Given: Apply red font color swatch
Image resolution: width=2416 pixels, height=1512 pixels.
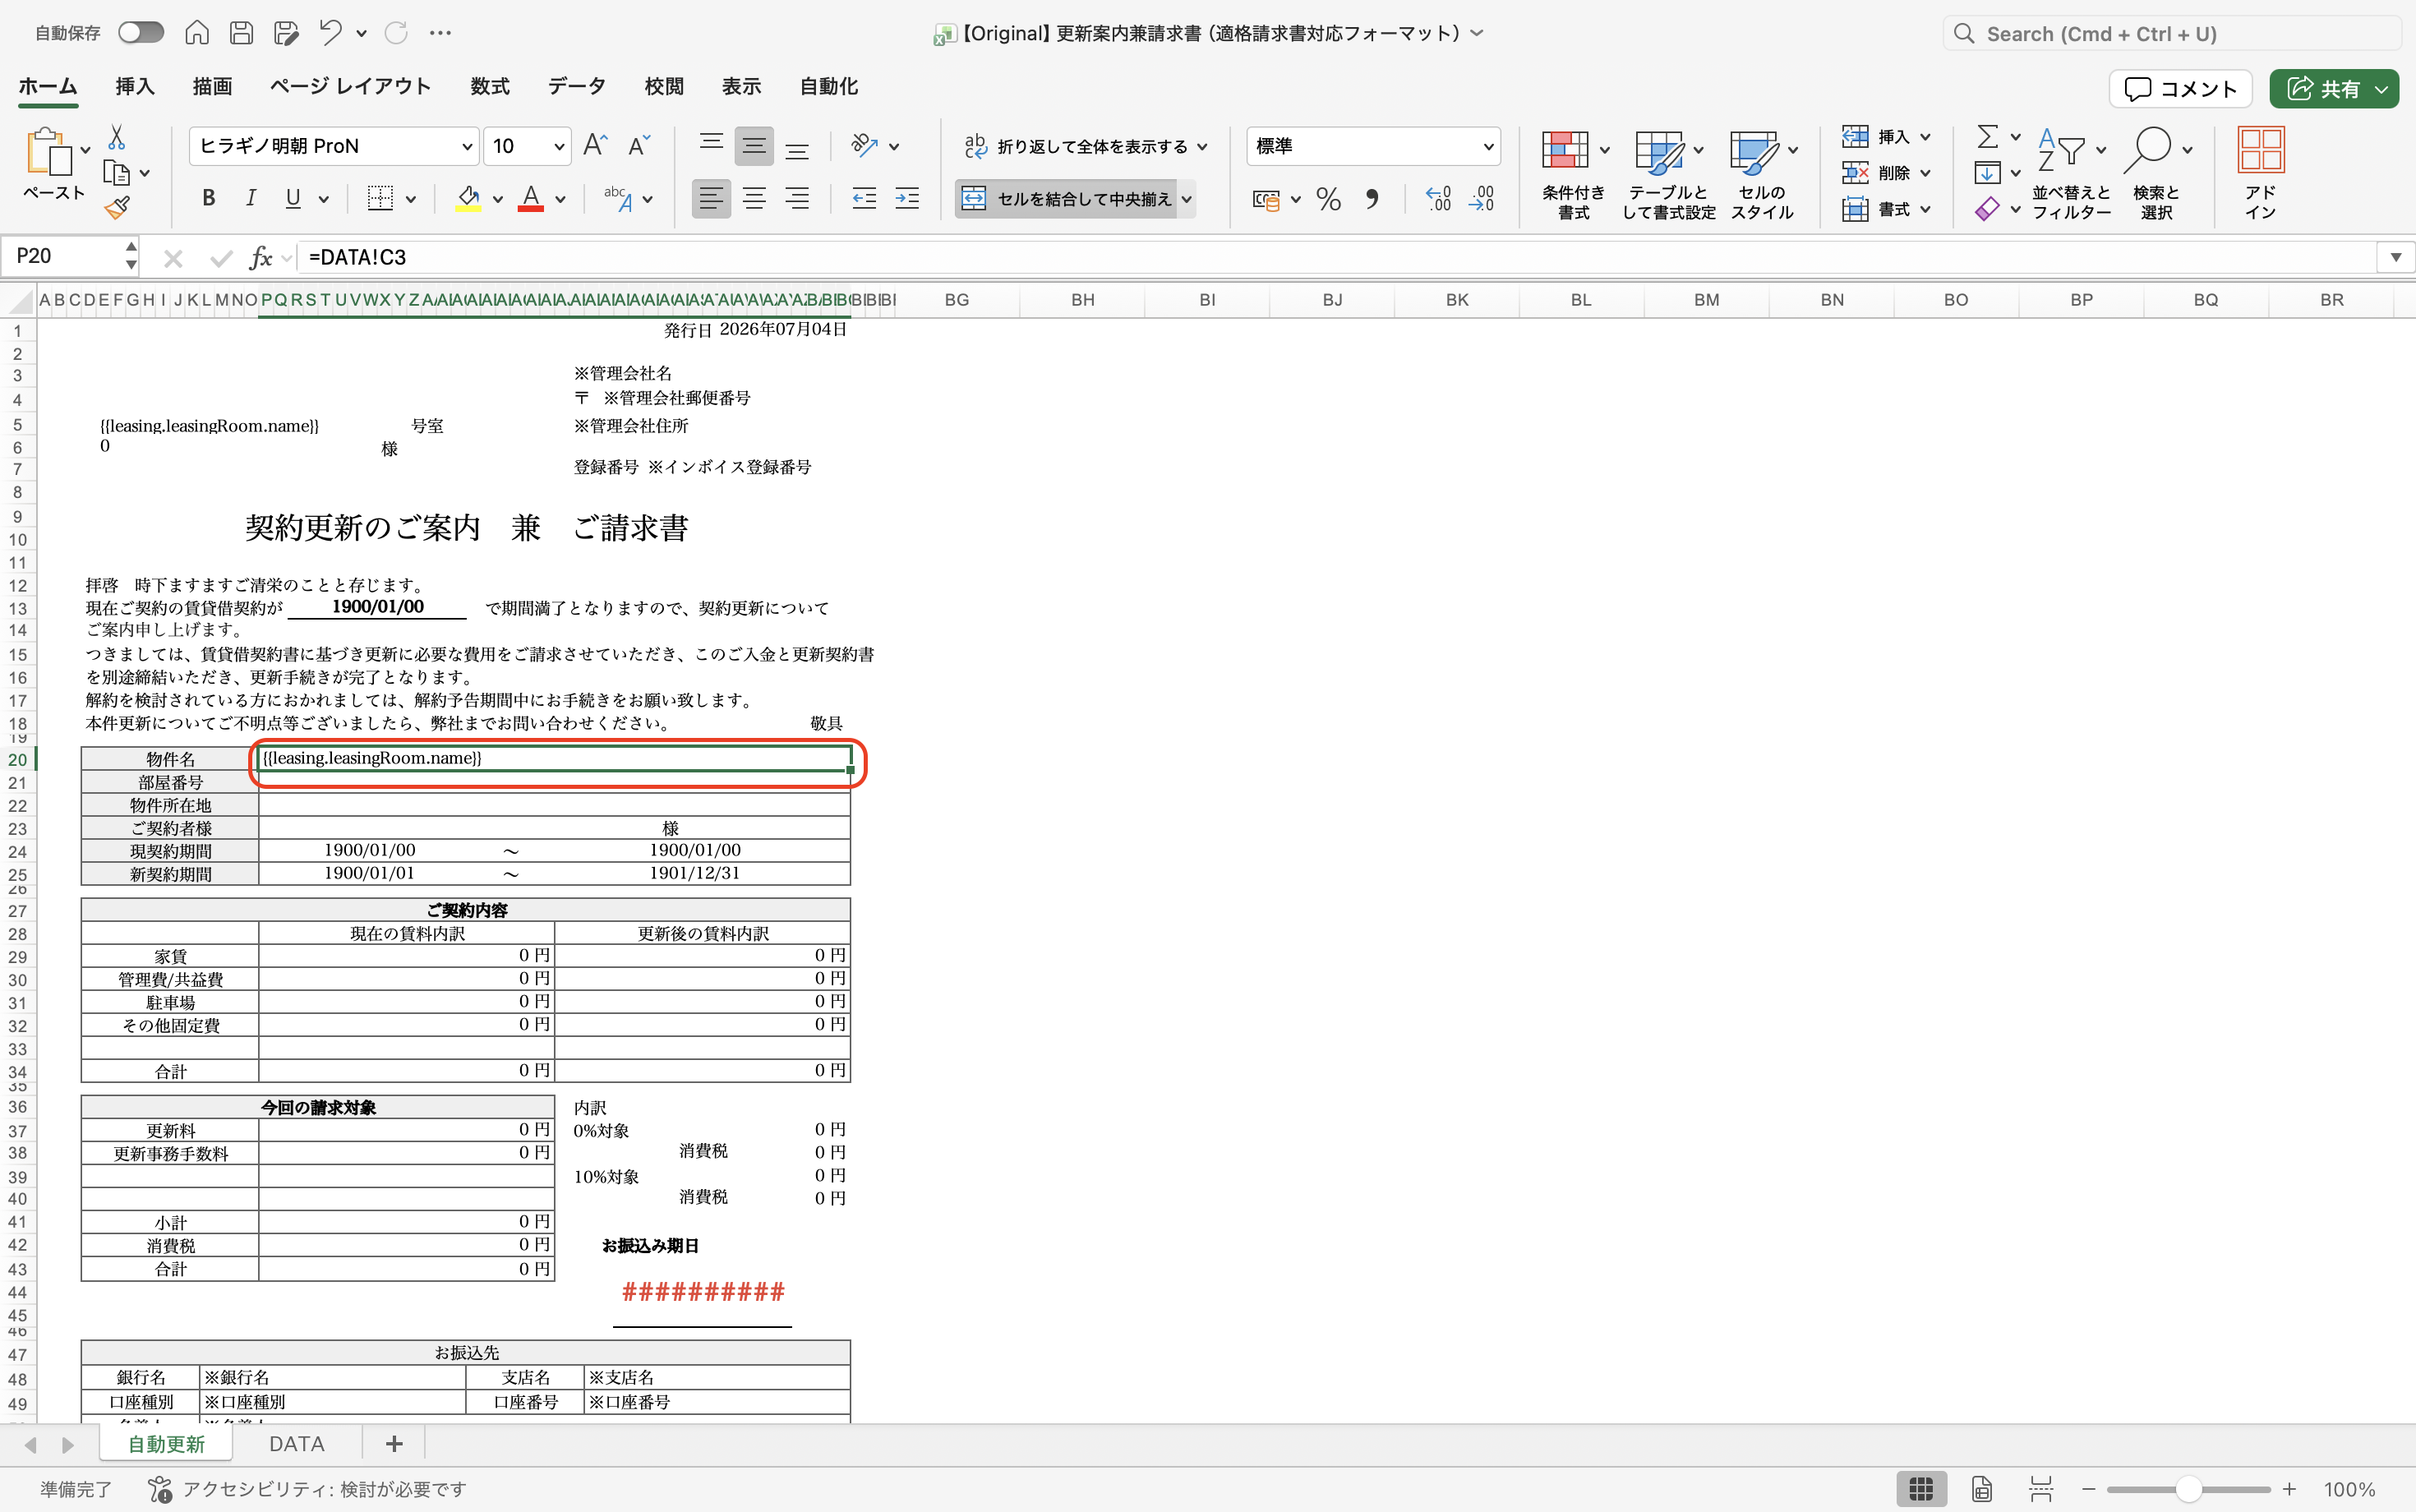Looking at the screenshot, I should pyautogui.click(x=531, y=198).
